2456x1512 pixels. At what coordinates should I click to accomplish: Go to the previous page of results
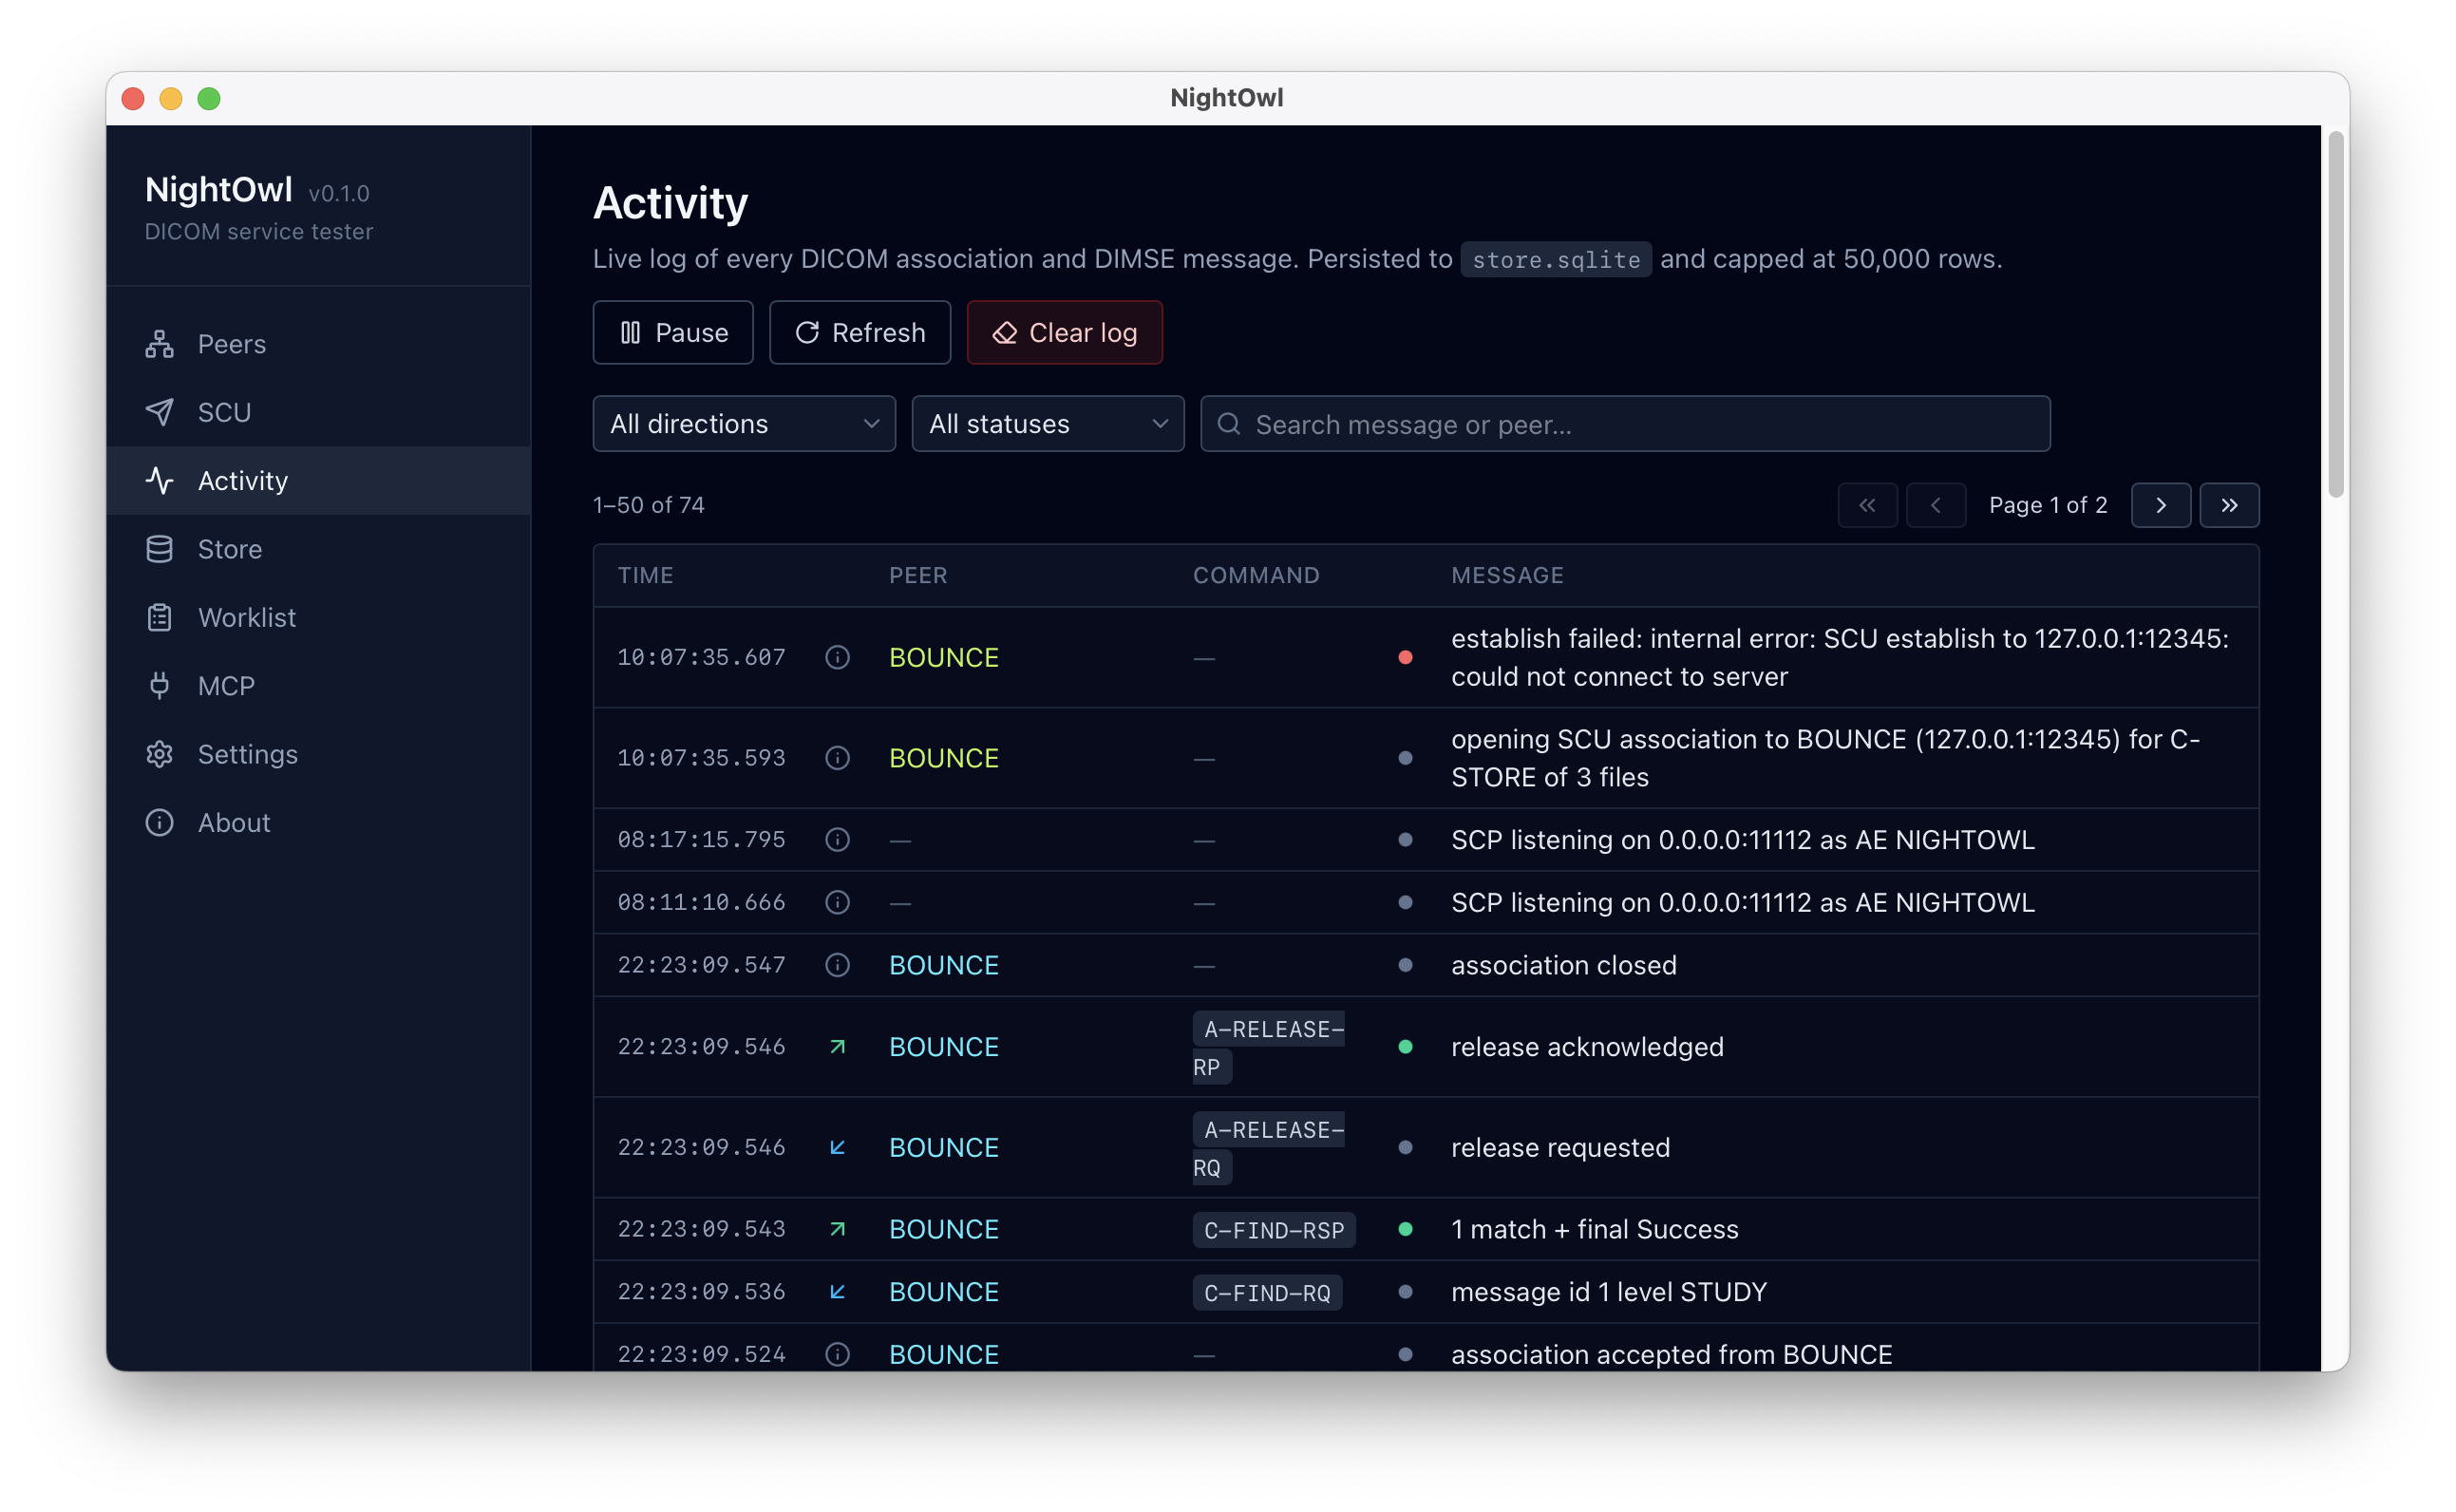(1935, 505)
